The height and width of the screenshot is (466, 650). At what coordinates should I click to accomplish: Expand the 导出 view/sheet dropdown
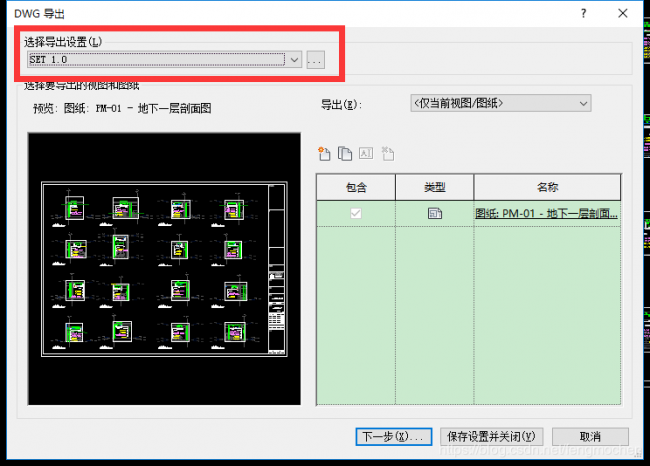pos(500,103)
